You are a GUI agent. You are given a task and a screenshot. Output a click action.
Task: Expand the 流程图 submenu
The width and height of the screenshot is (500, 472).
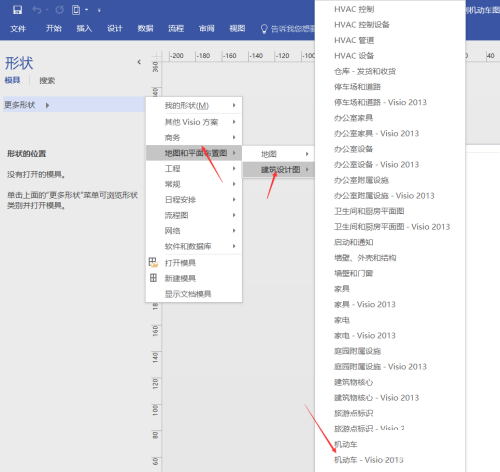click(x=194, y=215)
